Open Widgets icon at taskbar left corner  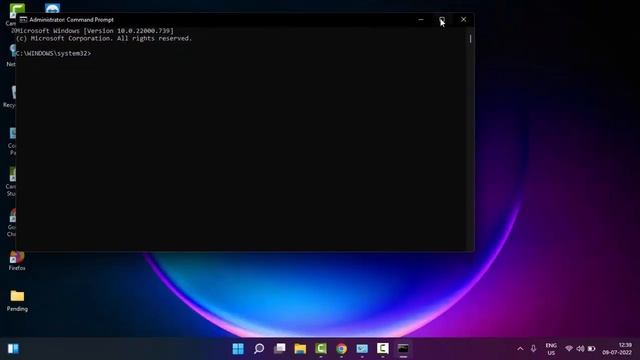point(13,349)
